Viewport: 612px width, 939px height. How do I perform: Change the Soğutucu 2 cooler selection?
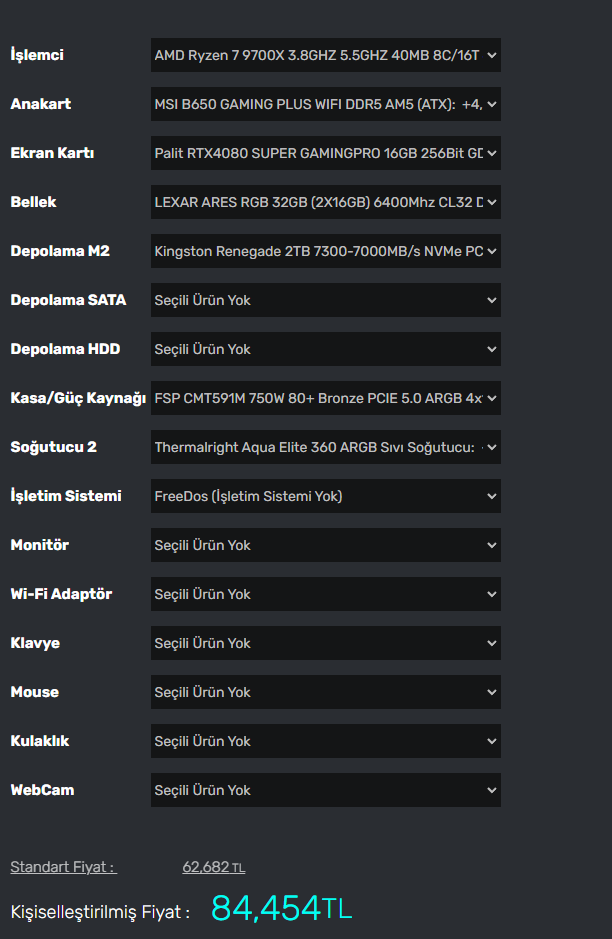pos(325,447)
